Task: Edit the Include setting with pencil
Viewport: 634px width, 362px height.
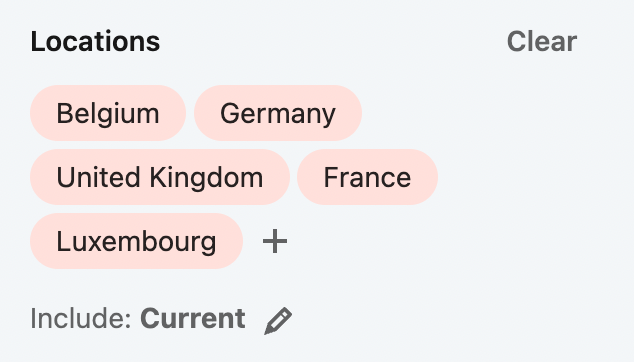Action: [278, 321]
